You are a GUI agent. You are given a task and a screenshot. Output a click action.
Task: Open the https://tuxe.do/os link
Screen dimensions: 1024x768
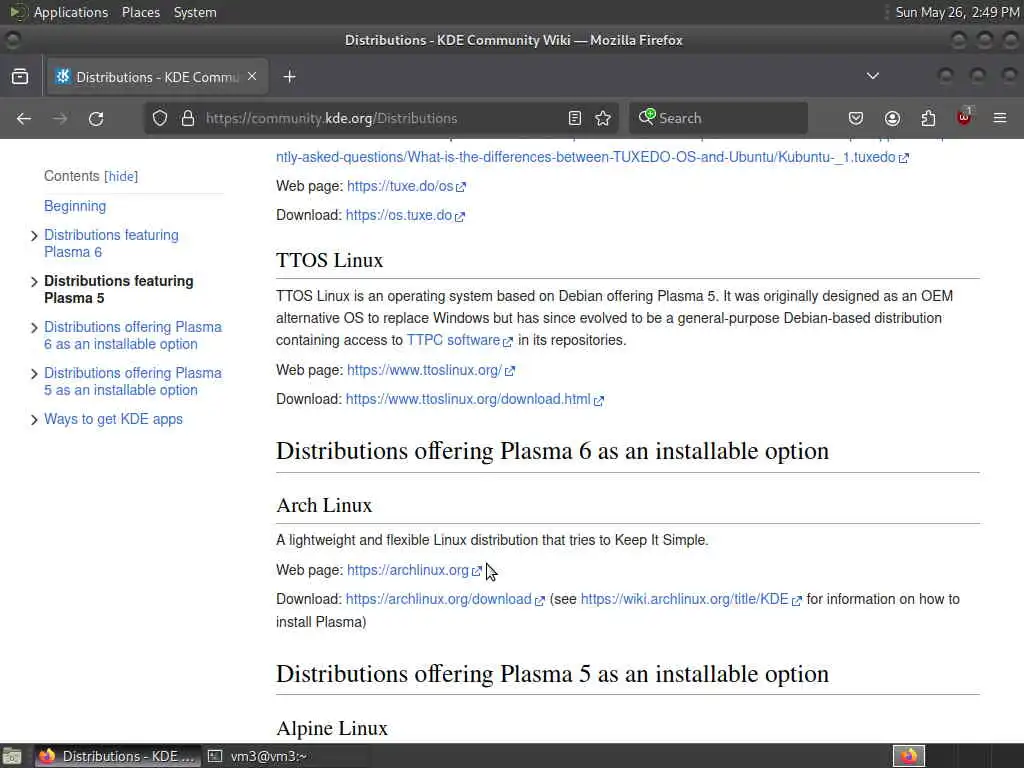point(406,186)
